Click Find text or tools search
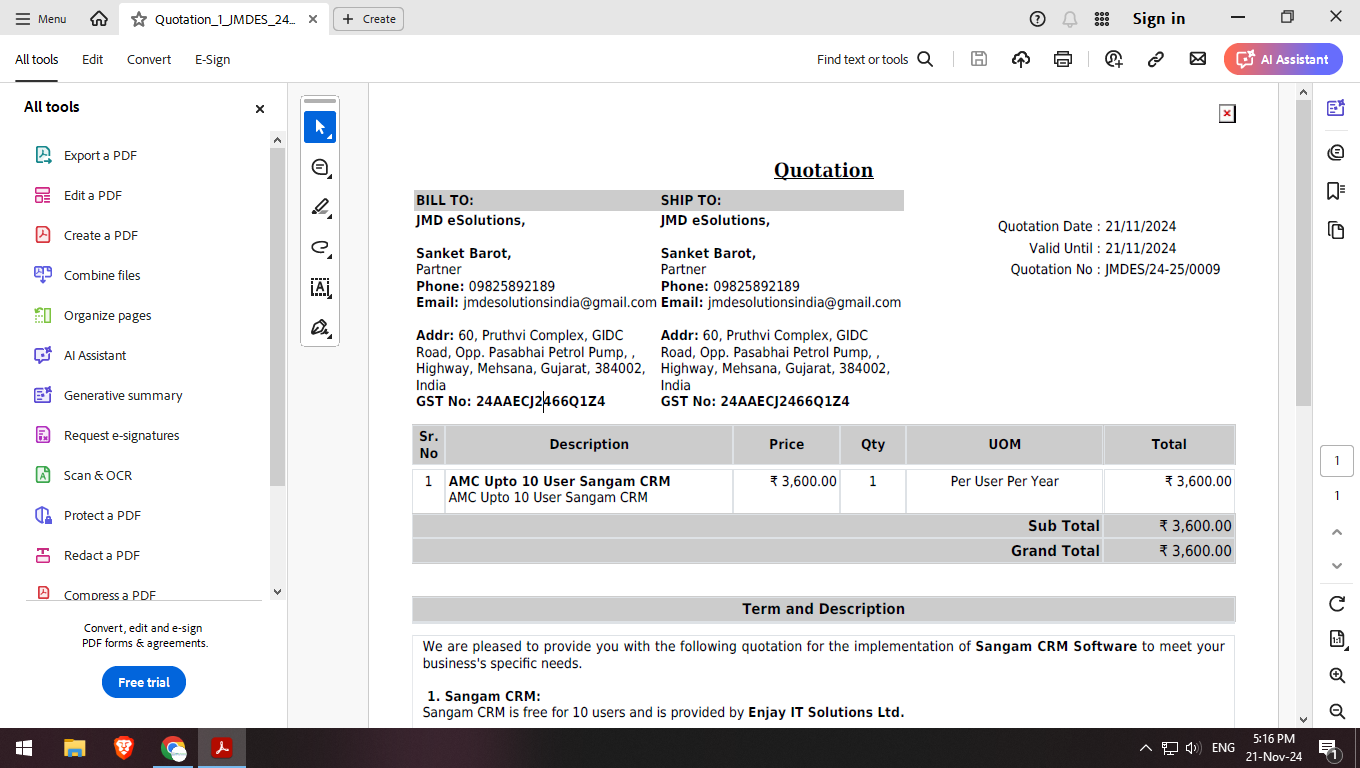Image resolution: width=1360 pixels, height=768 pixels. pos(875,59)
